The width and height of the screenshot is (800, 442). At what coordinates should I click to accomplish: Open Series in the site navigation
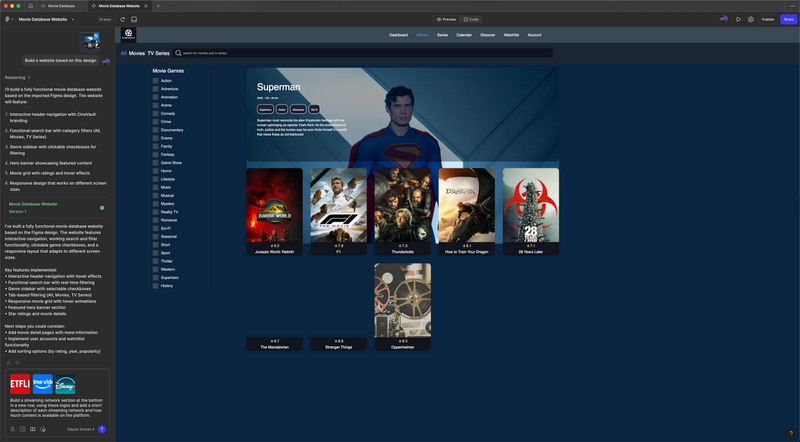point(442,35)
